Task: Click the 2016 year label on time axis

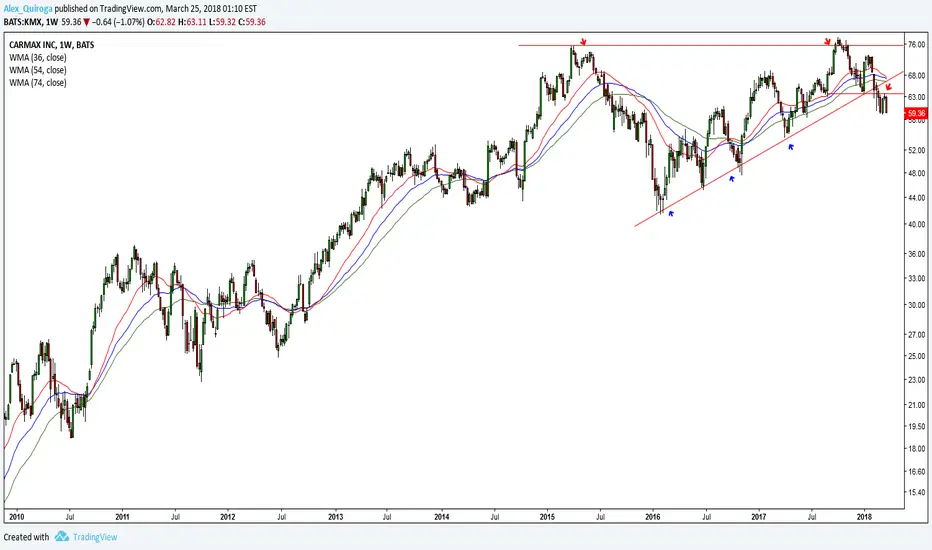Action: (653, 517)
